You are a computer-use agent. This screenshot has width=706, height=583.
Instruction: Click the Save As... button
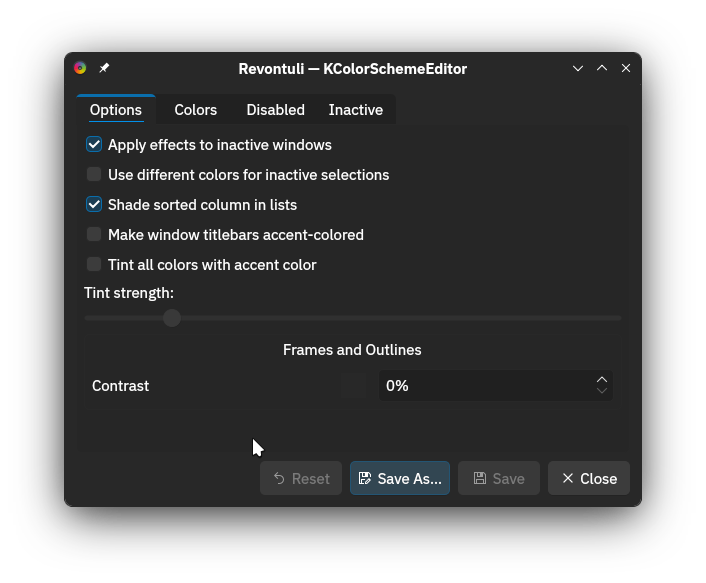point(400,478)
